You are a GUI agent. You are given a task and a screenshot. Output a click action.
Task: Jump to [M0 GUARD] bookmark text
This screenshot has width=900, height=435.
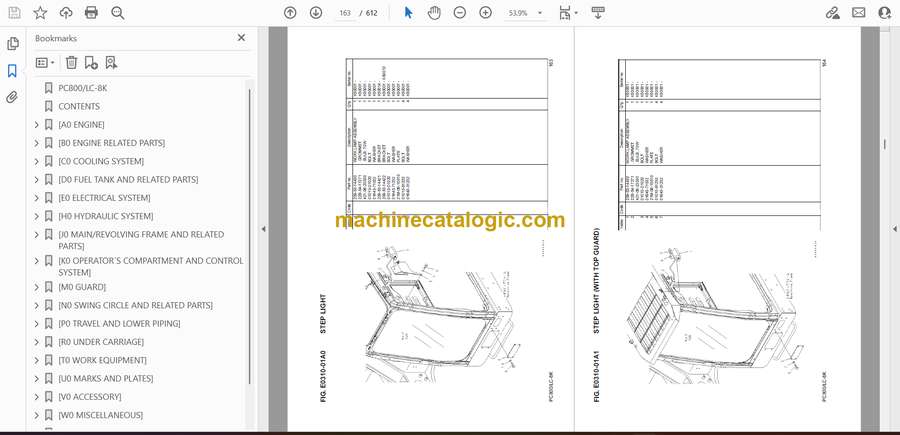click(x=82, y=287)
